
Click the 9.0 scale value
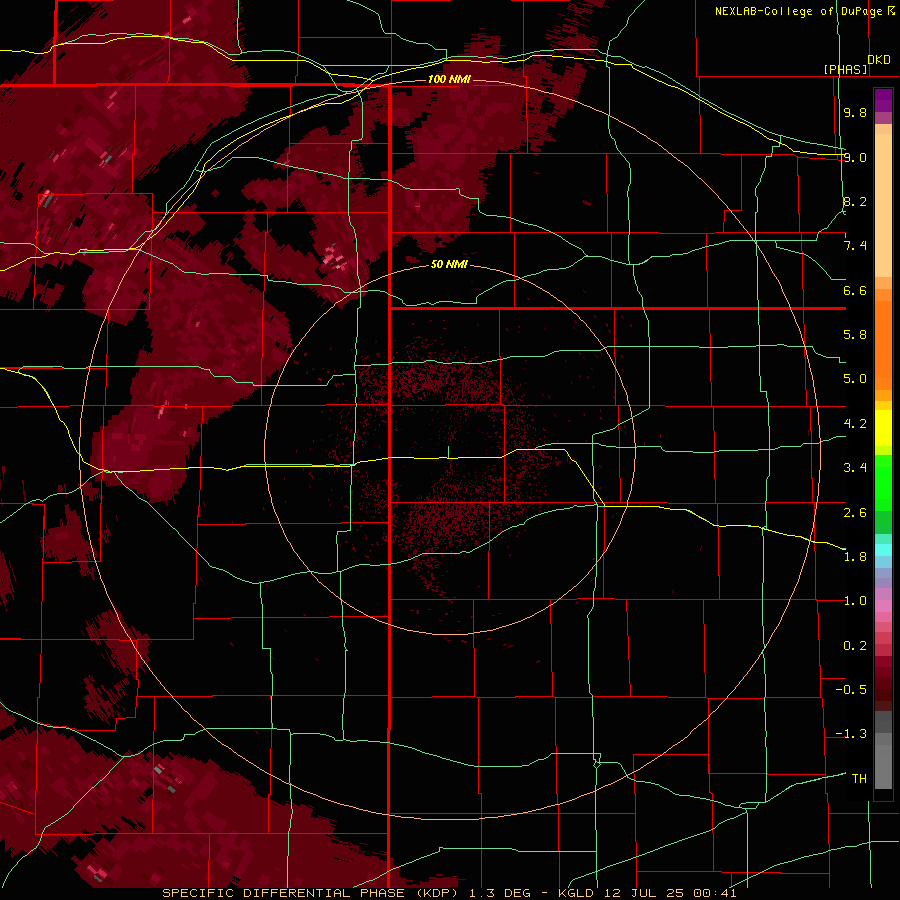click(x=855, y=157)
